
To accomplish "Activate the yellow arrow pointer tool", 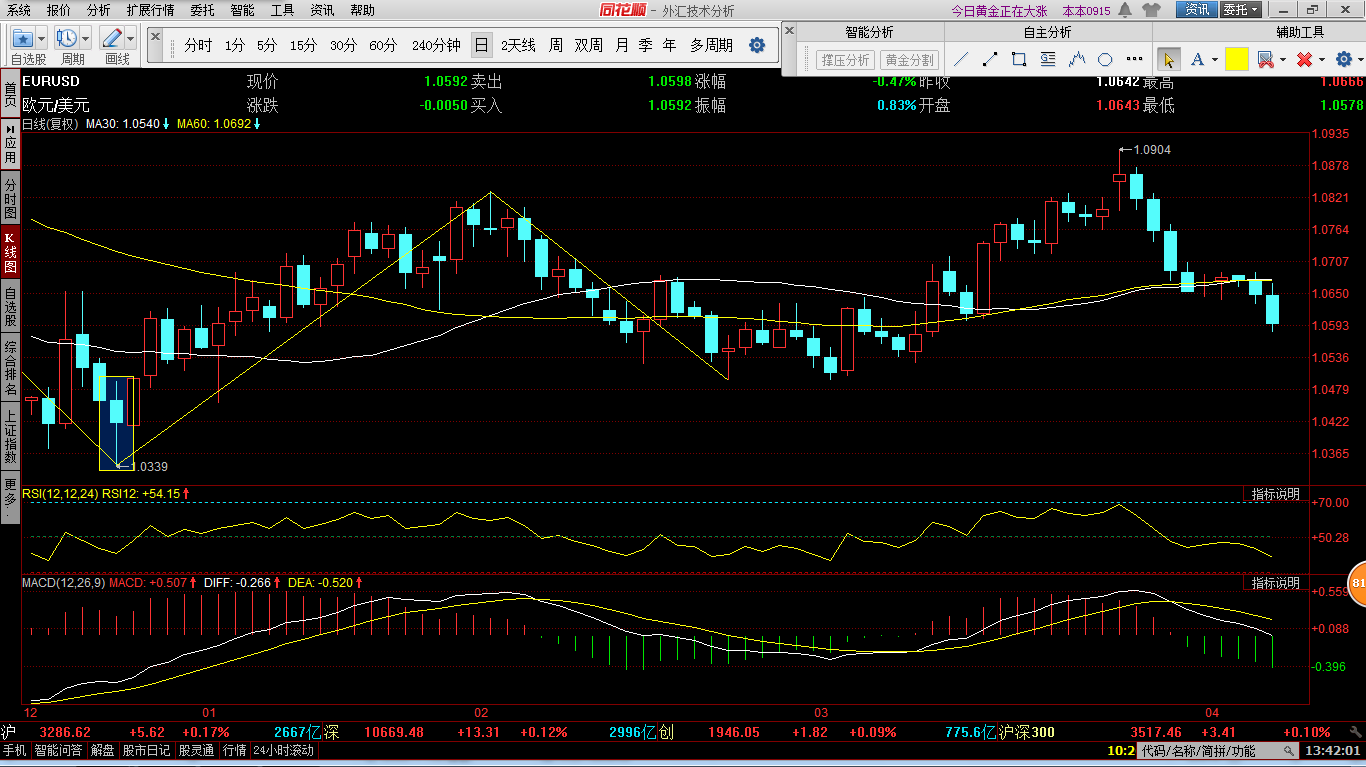I will (x=1167, y=59).
